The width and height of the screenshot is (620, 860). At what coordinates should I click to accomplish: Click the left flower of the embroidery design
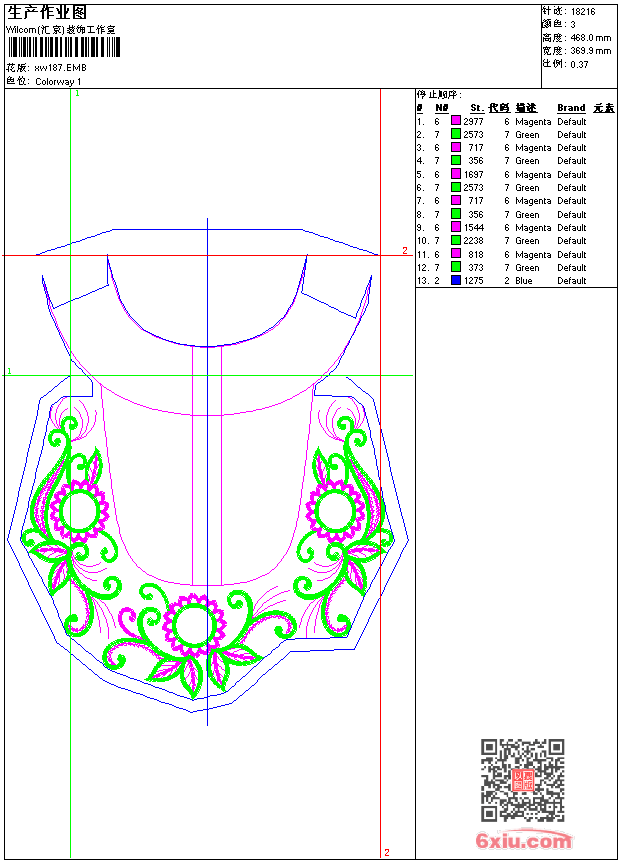click(80, 511)
